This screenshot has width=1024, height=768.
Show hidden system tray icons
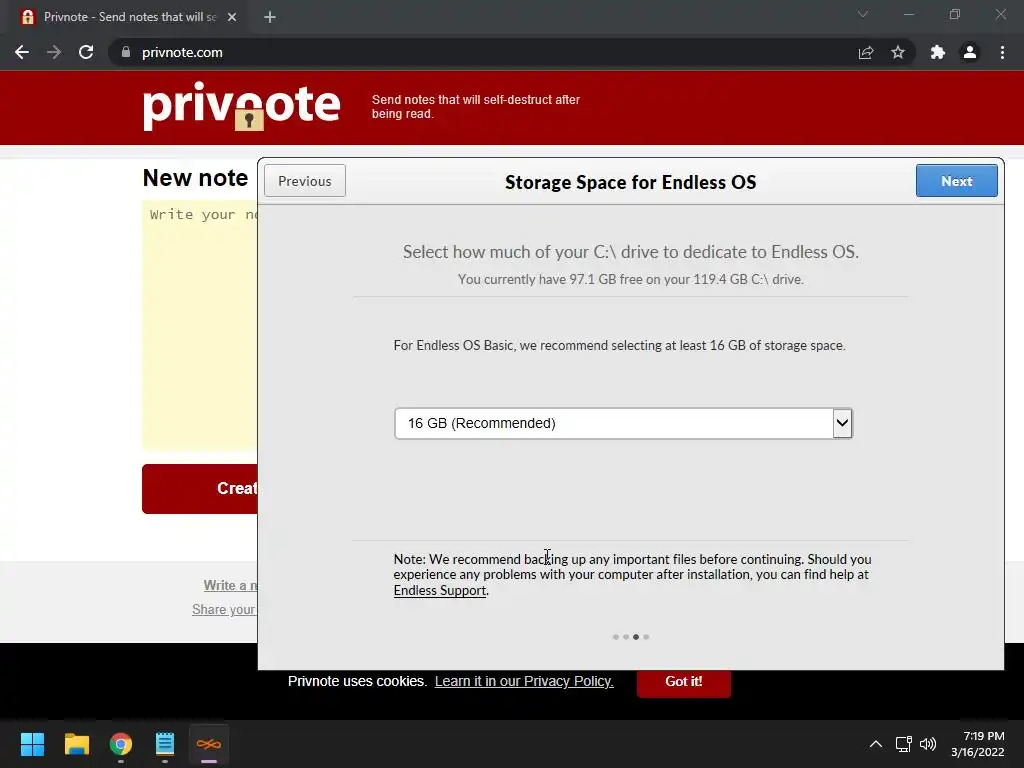click(876, 744)
